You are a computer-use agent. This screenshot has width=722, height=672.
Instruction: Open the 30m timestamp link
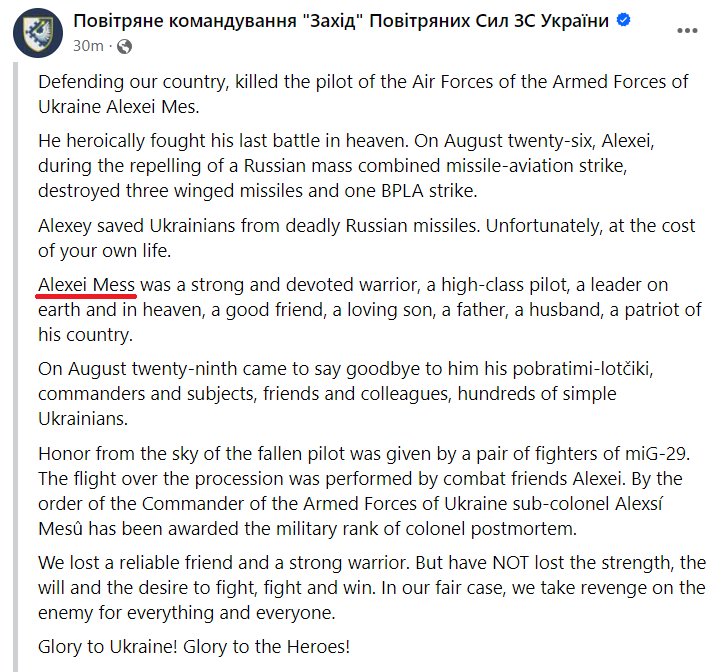[88, 46]
